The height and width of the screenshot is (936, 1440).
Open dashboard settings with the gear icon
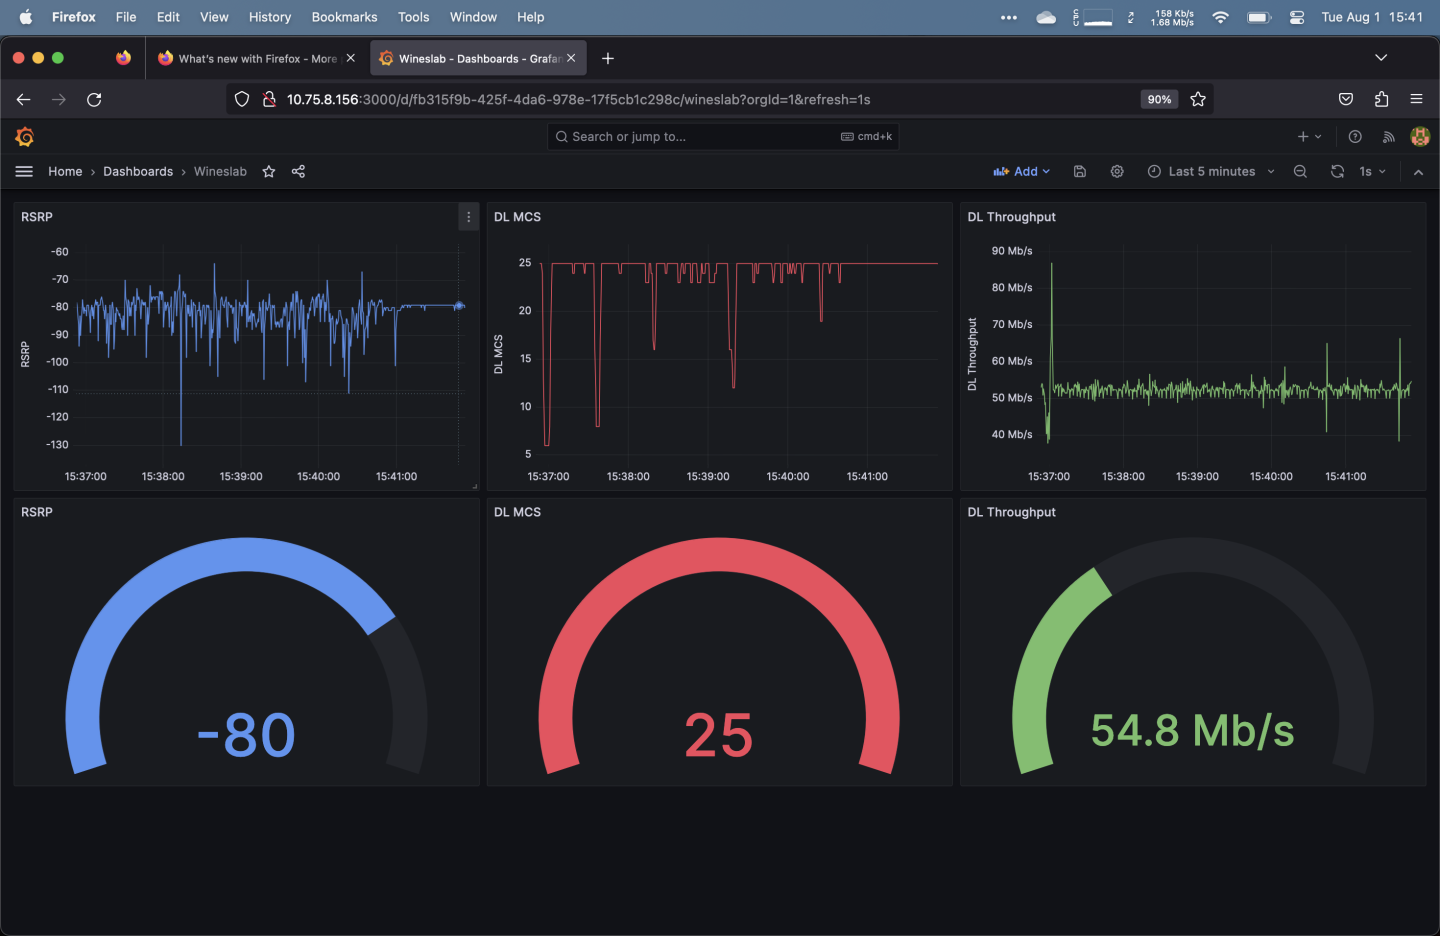1117,171
